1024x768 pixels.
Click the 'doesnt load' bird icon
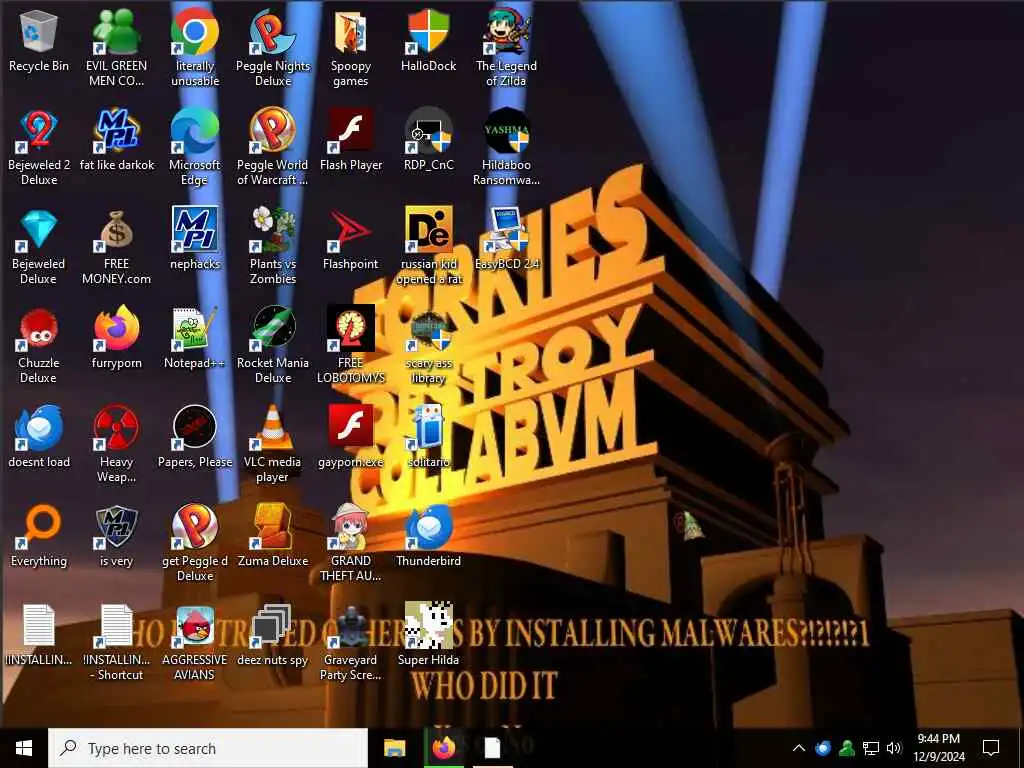[39, 436]
